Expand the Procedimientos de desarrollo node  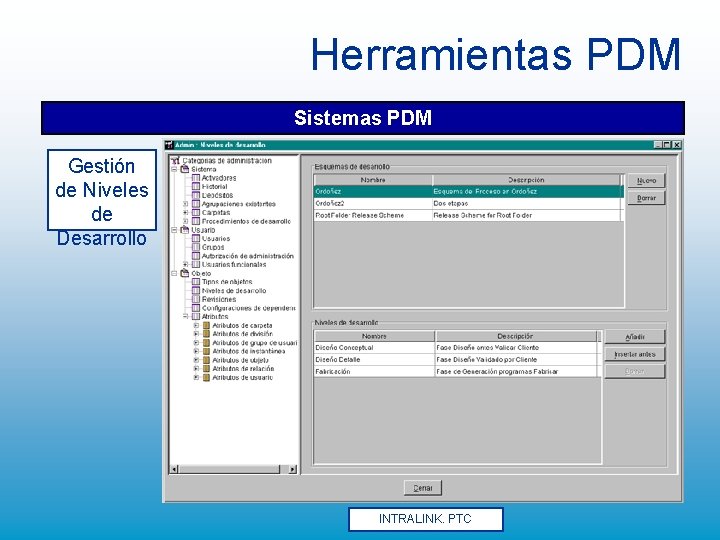(186, 221)
